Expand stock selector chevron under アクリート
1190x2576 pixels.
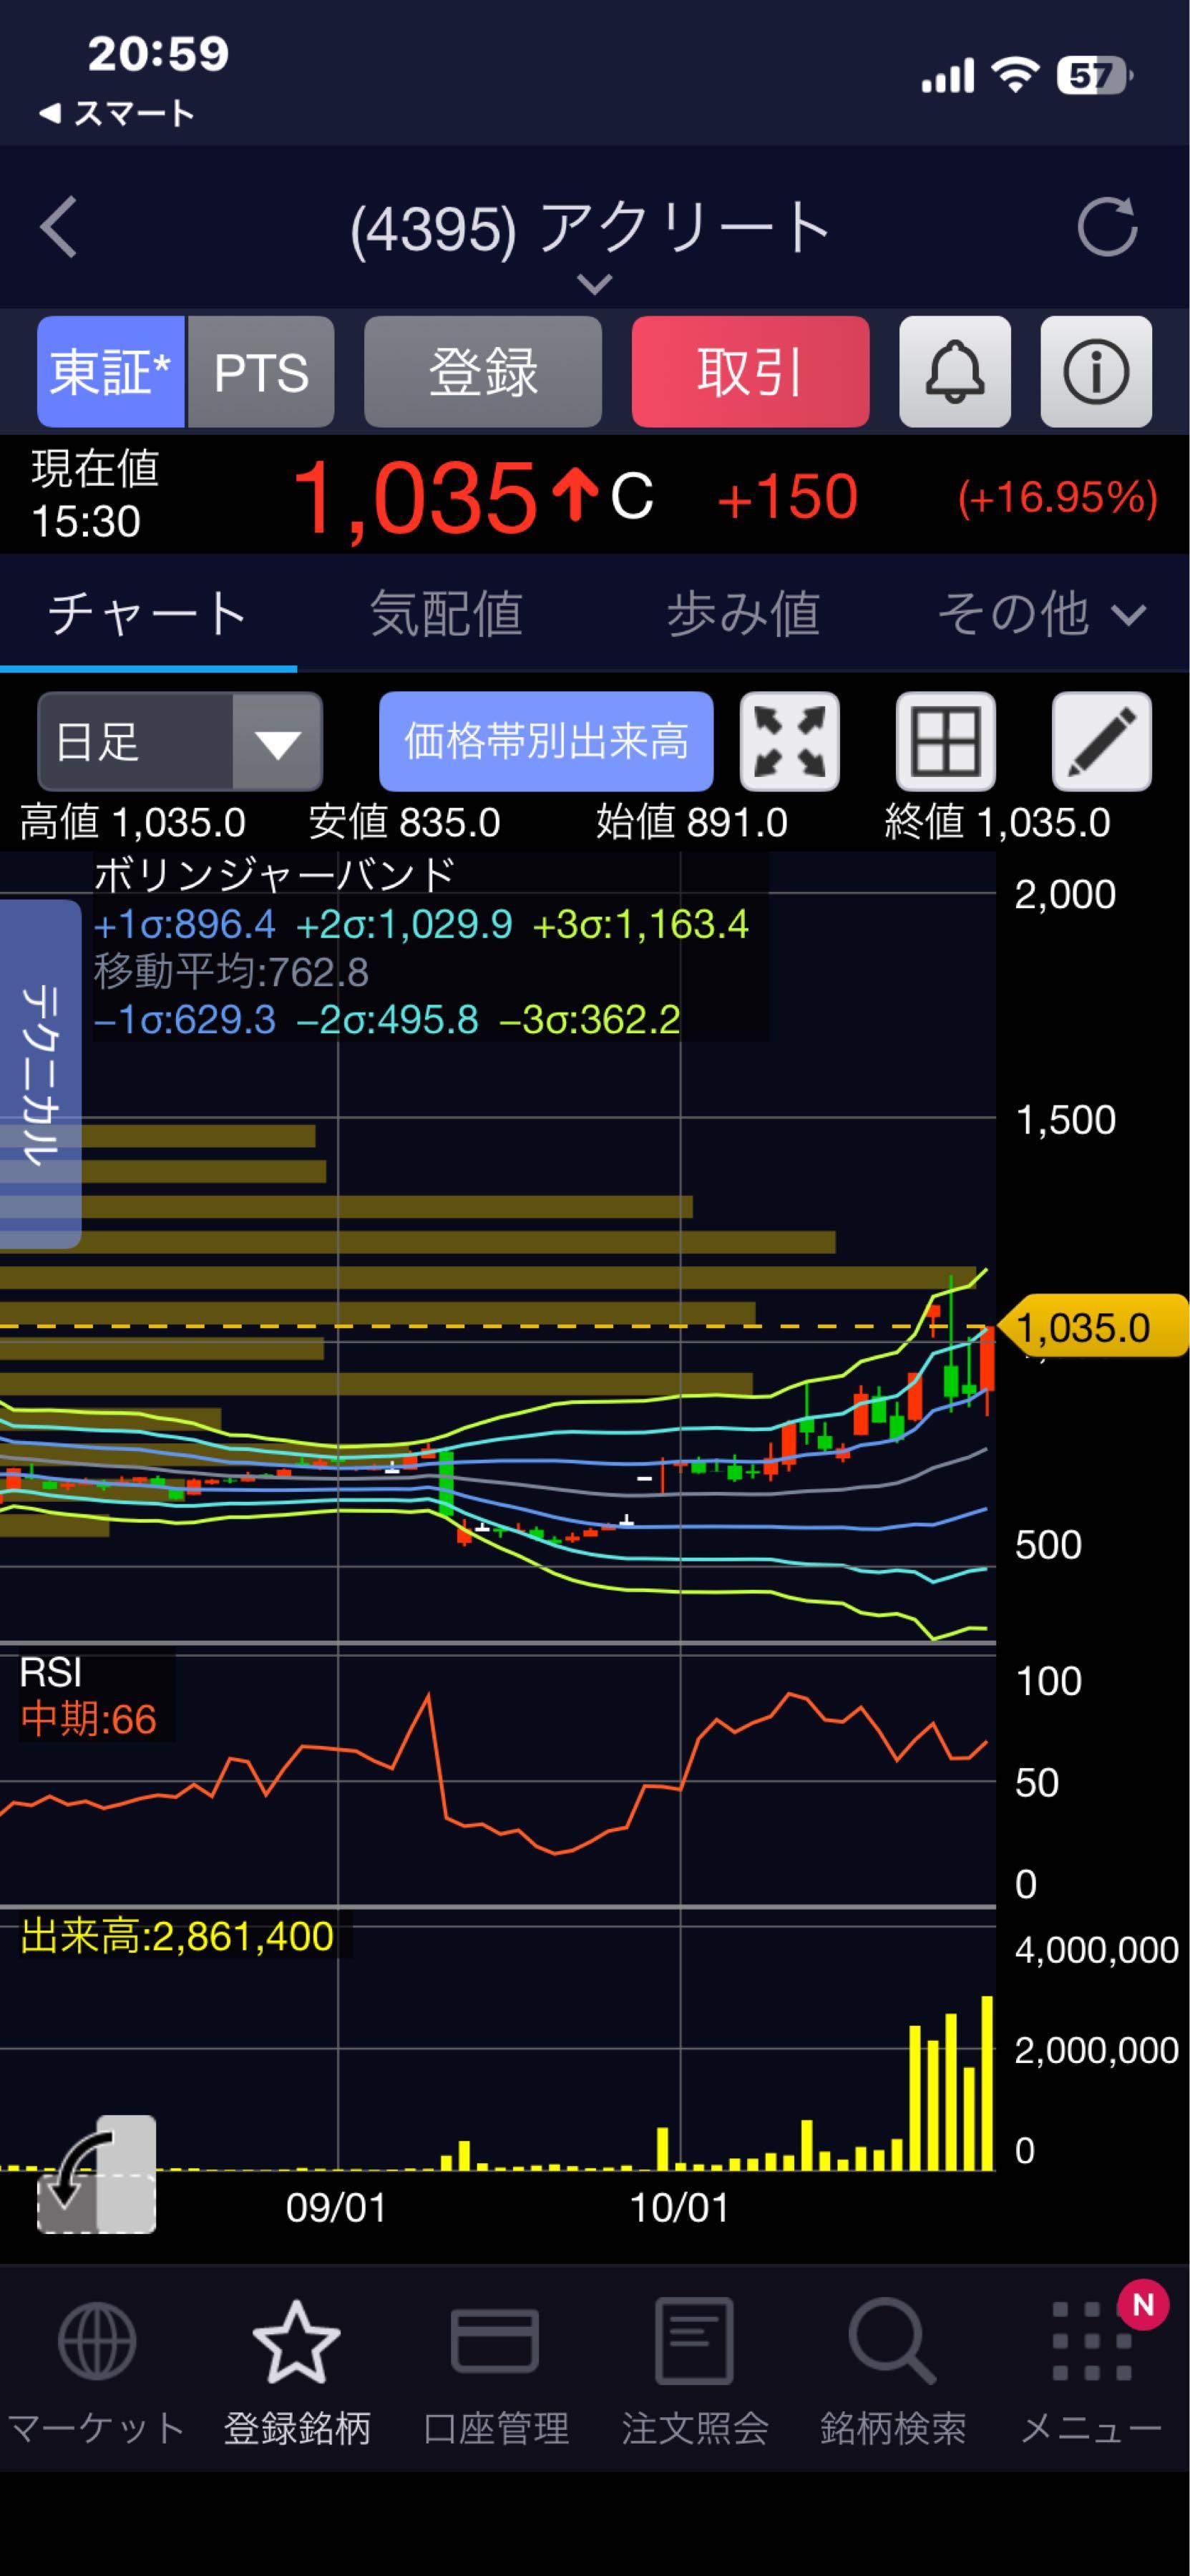pos(595,285)
